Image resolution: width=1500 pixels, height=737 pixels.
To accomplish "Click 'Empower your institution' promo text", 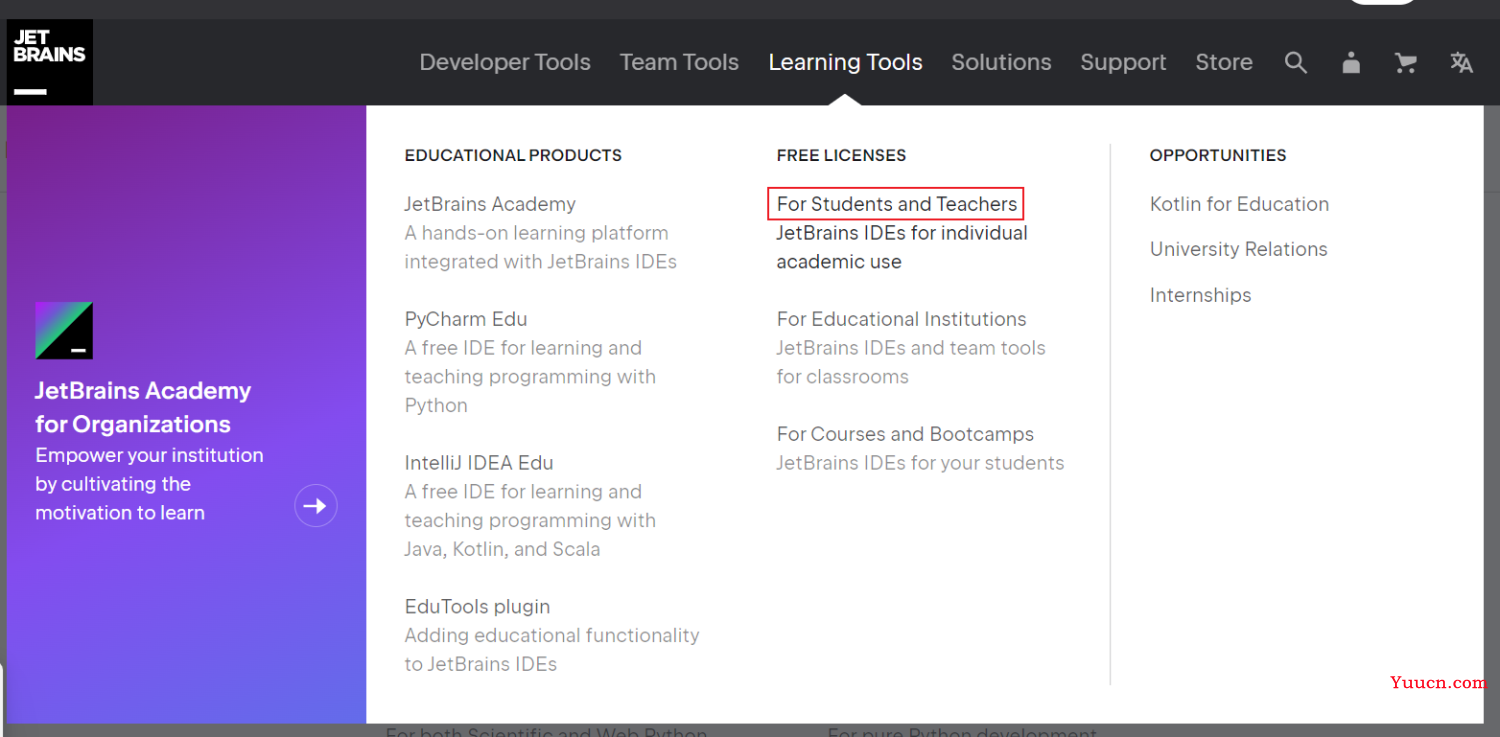I will point(149,484).
